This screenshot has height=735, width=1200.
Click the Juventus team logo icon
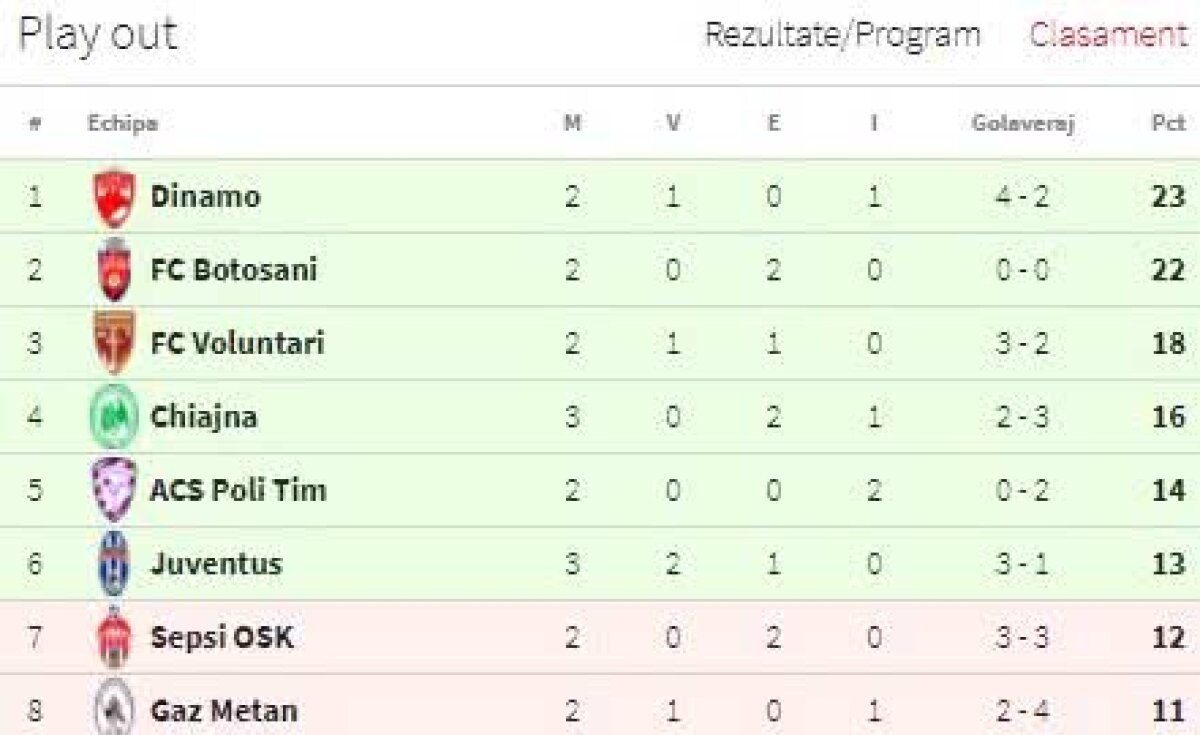click(114, 563)
